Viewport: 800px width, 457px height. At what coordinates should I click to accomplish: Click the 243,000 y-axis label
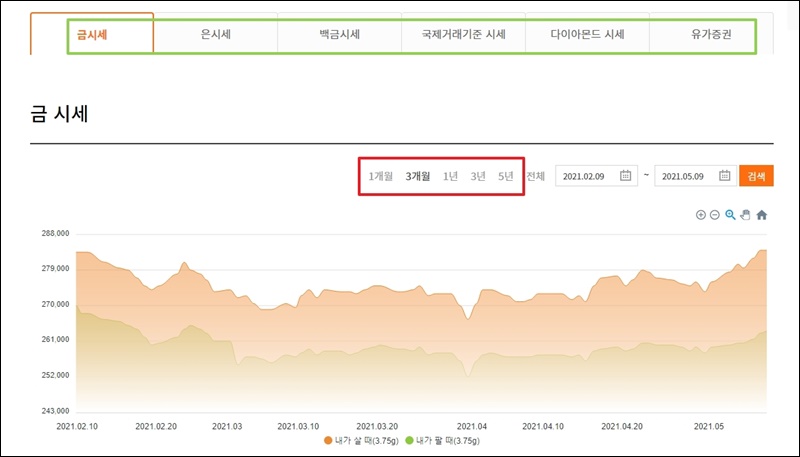(56, 411)
